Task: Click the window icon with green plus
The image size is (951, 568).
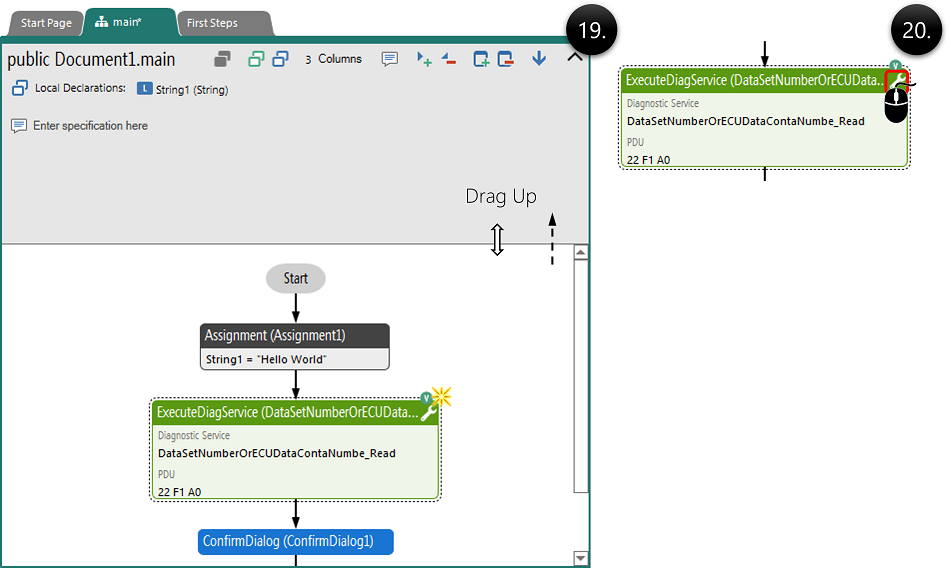Action: click(482, 59)
